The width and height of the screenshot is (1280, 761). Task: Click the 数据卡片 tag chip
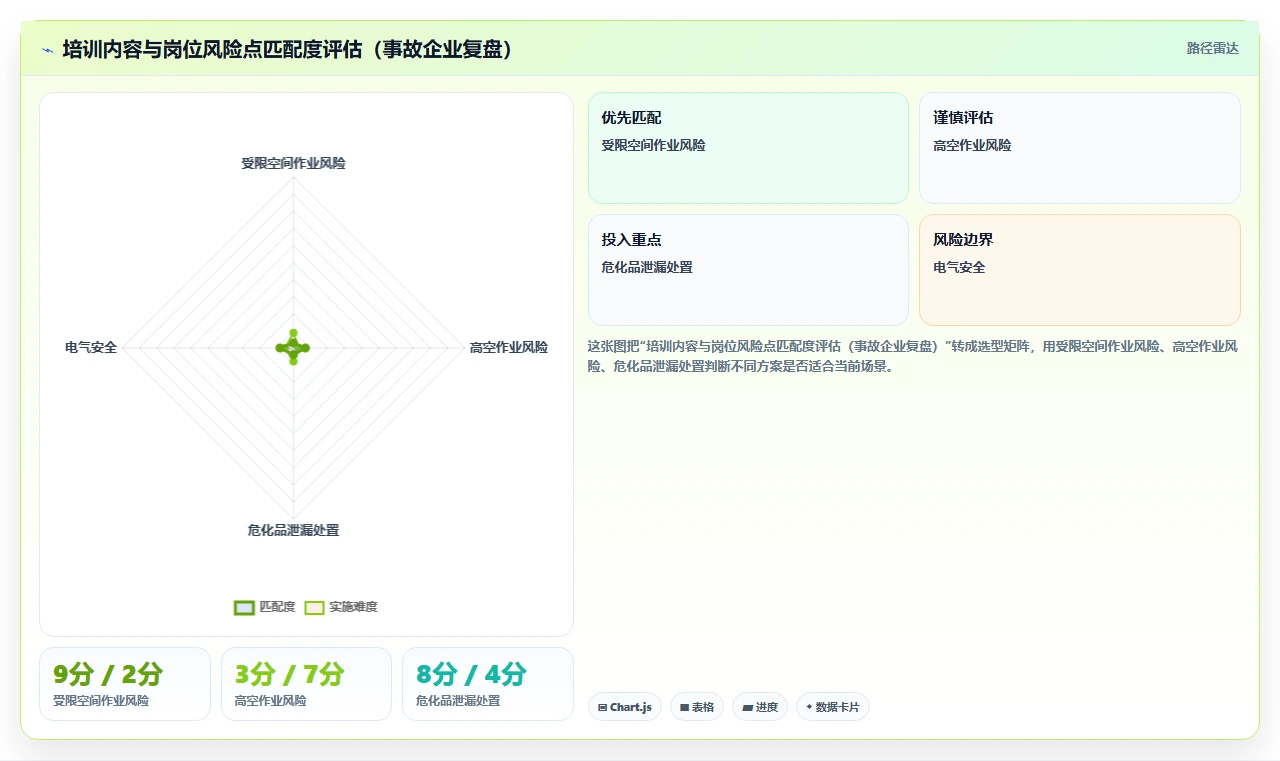tap(833, 707)
